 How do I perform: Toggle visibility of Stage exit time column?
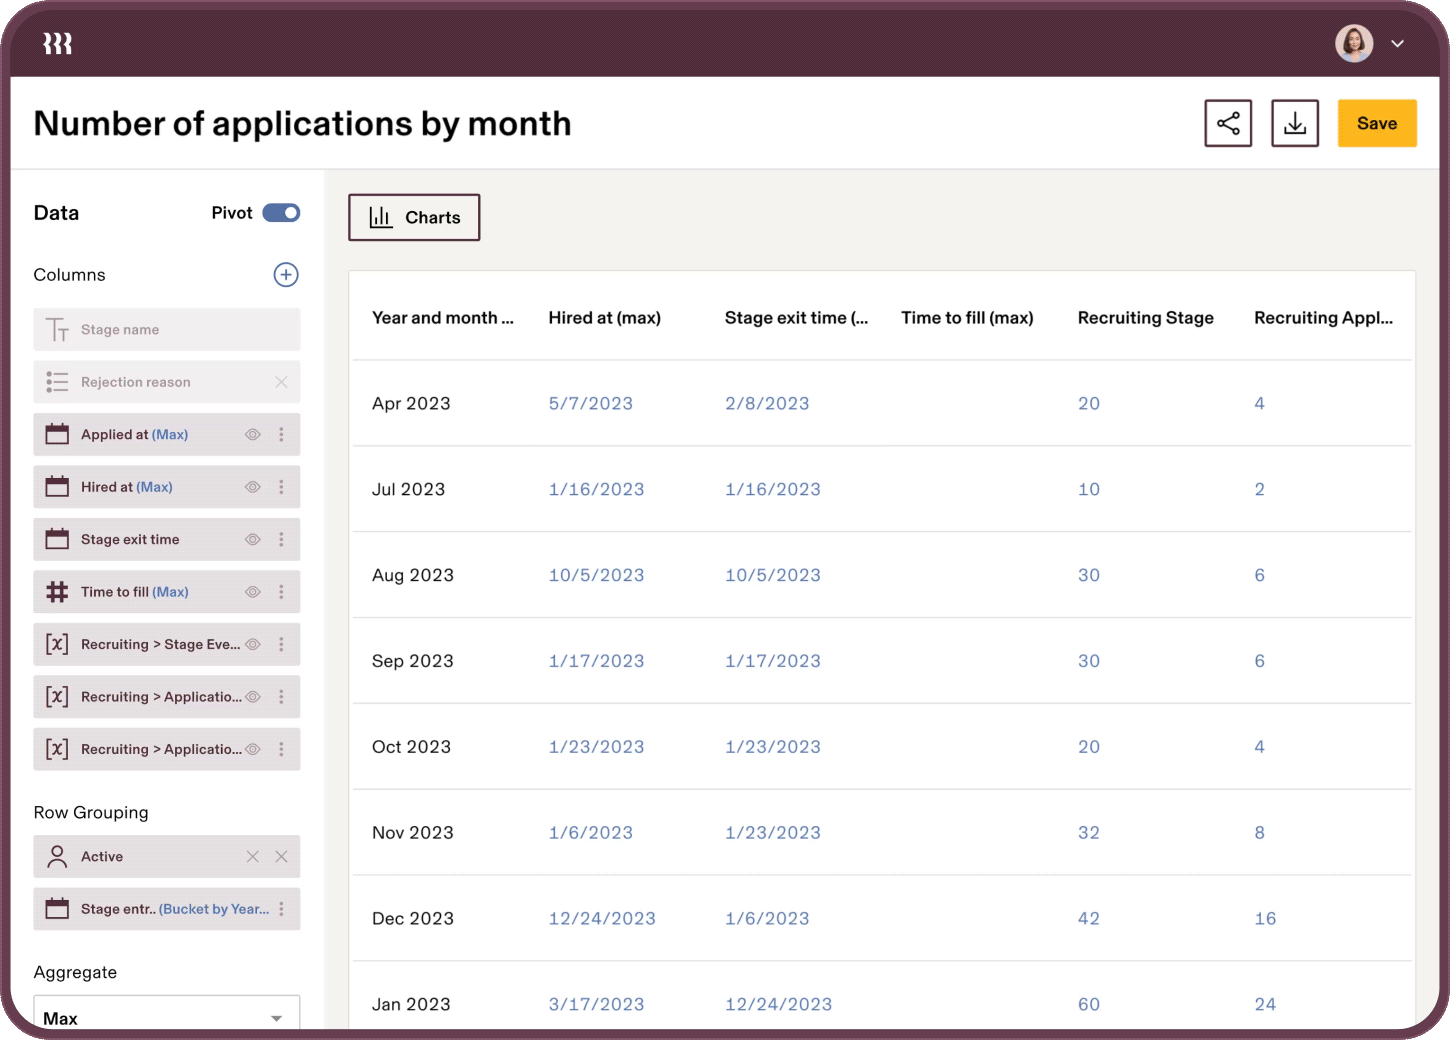(x=253, y=539)
